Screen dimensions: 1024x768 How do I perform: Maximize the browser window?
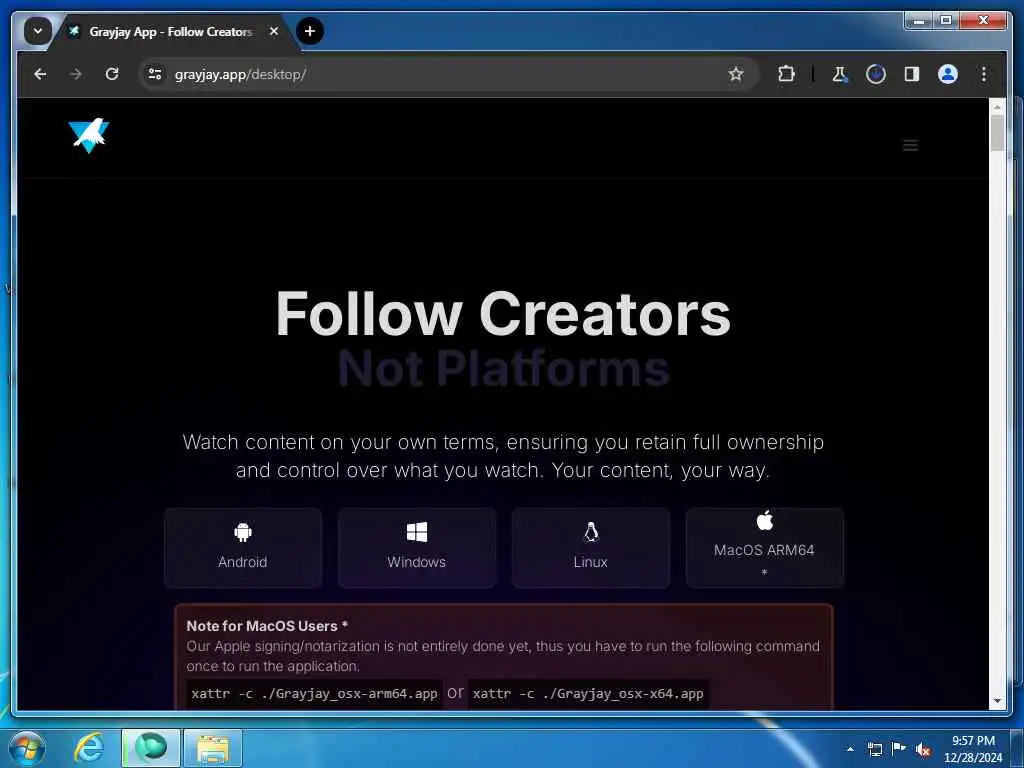point(946,21)
